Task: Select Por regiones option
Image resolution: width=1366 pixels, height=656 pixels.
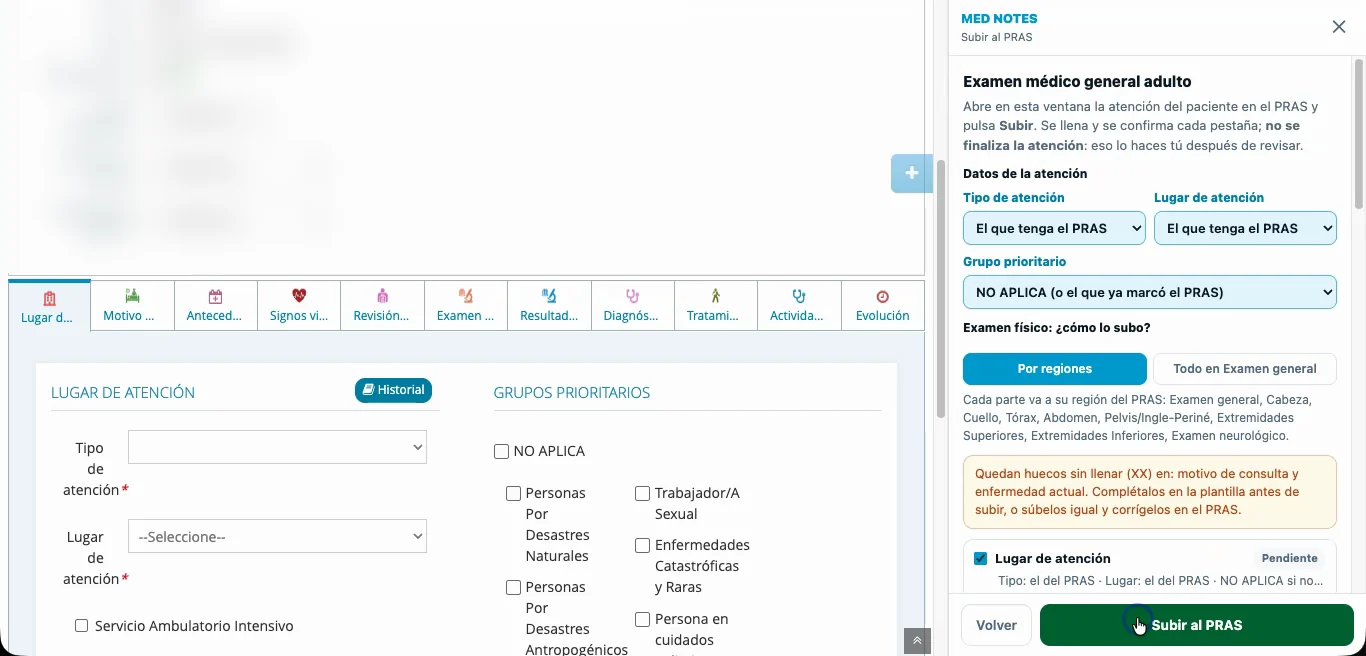Action: [1055, 368]
